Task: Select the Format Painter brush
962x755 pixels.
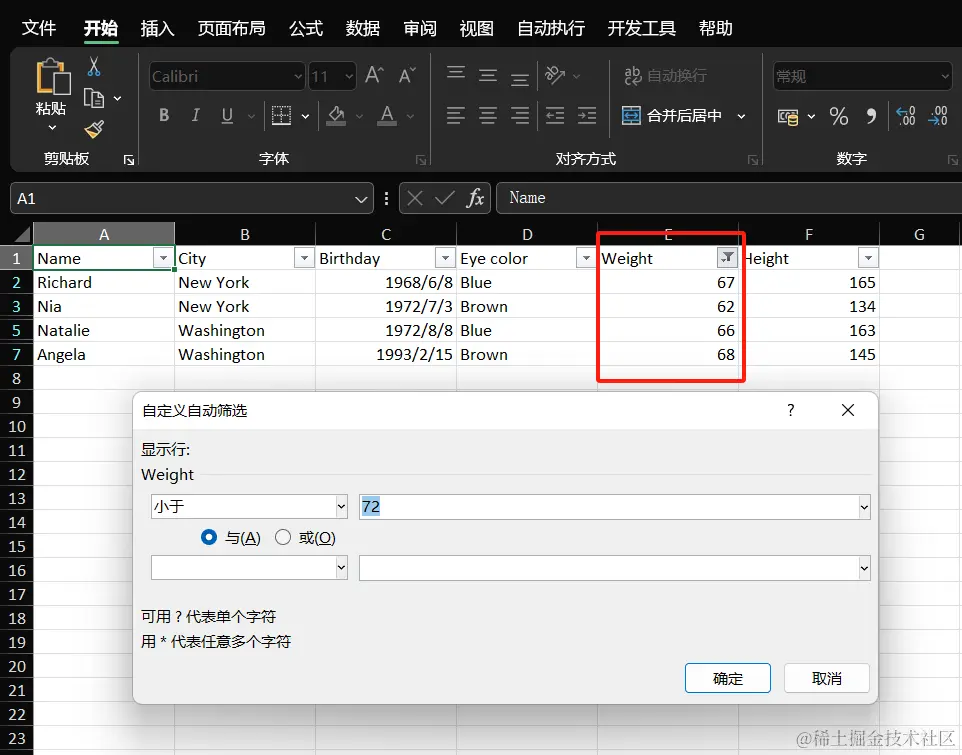Action: click(94, 129)
